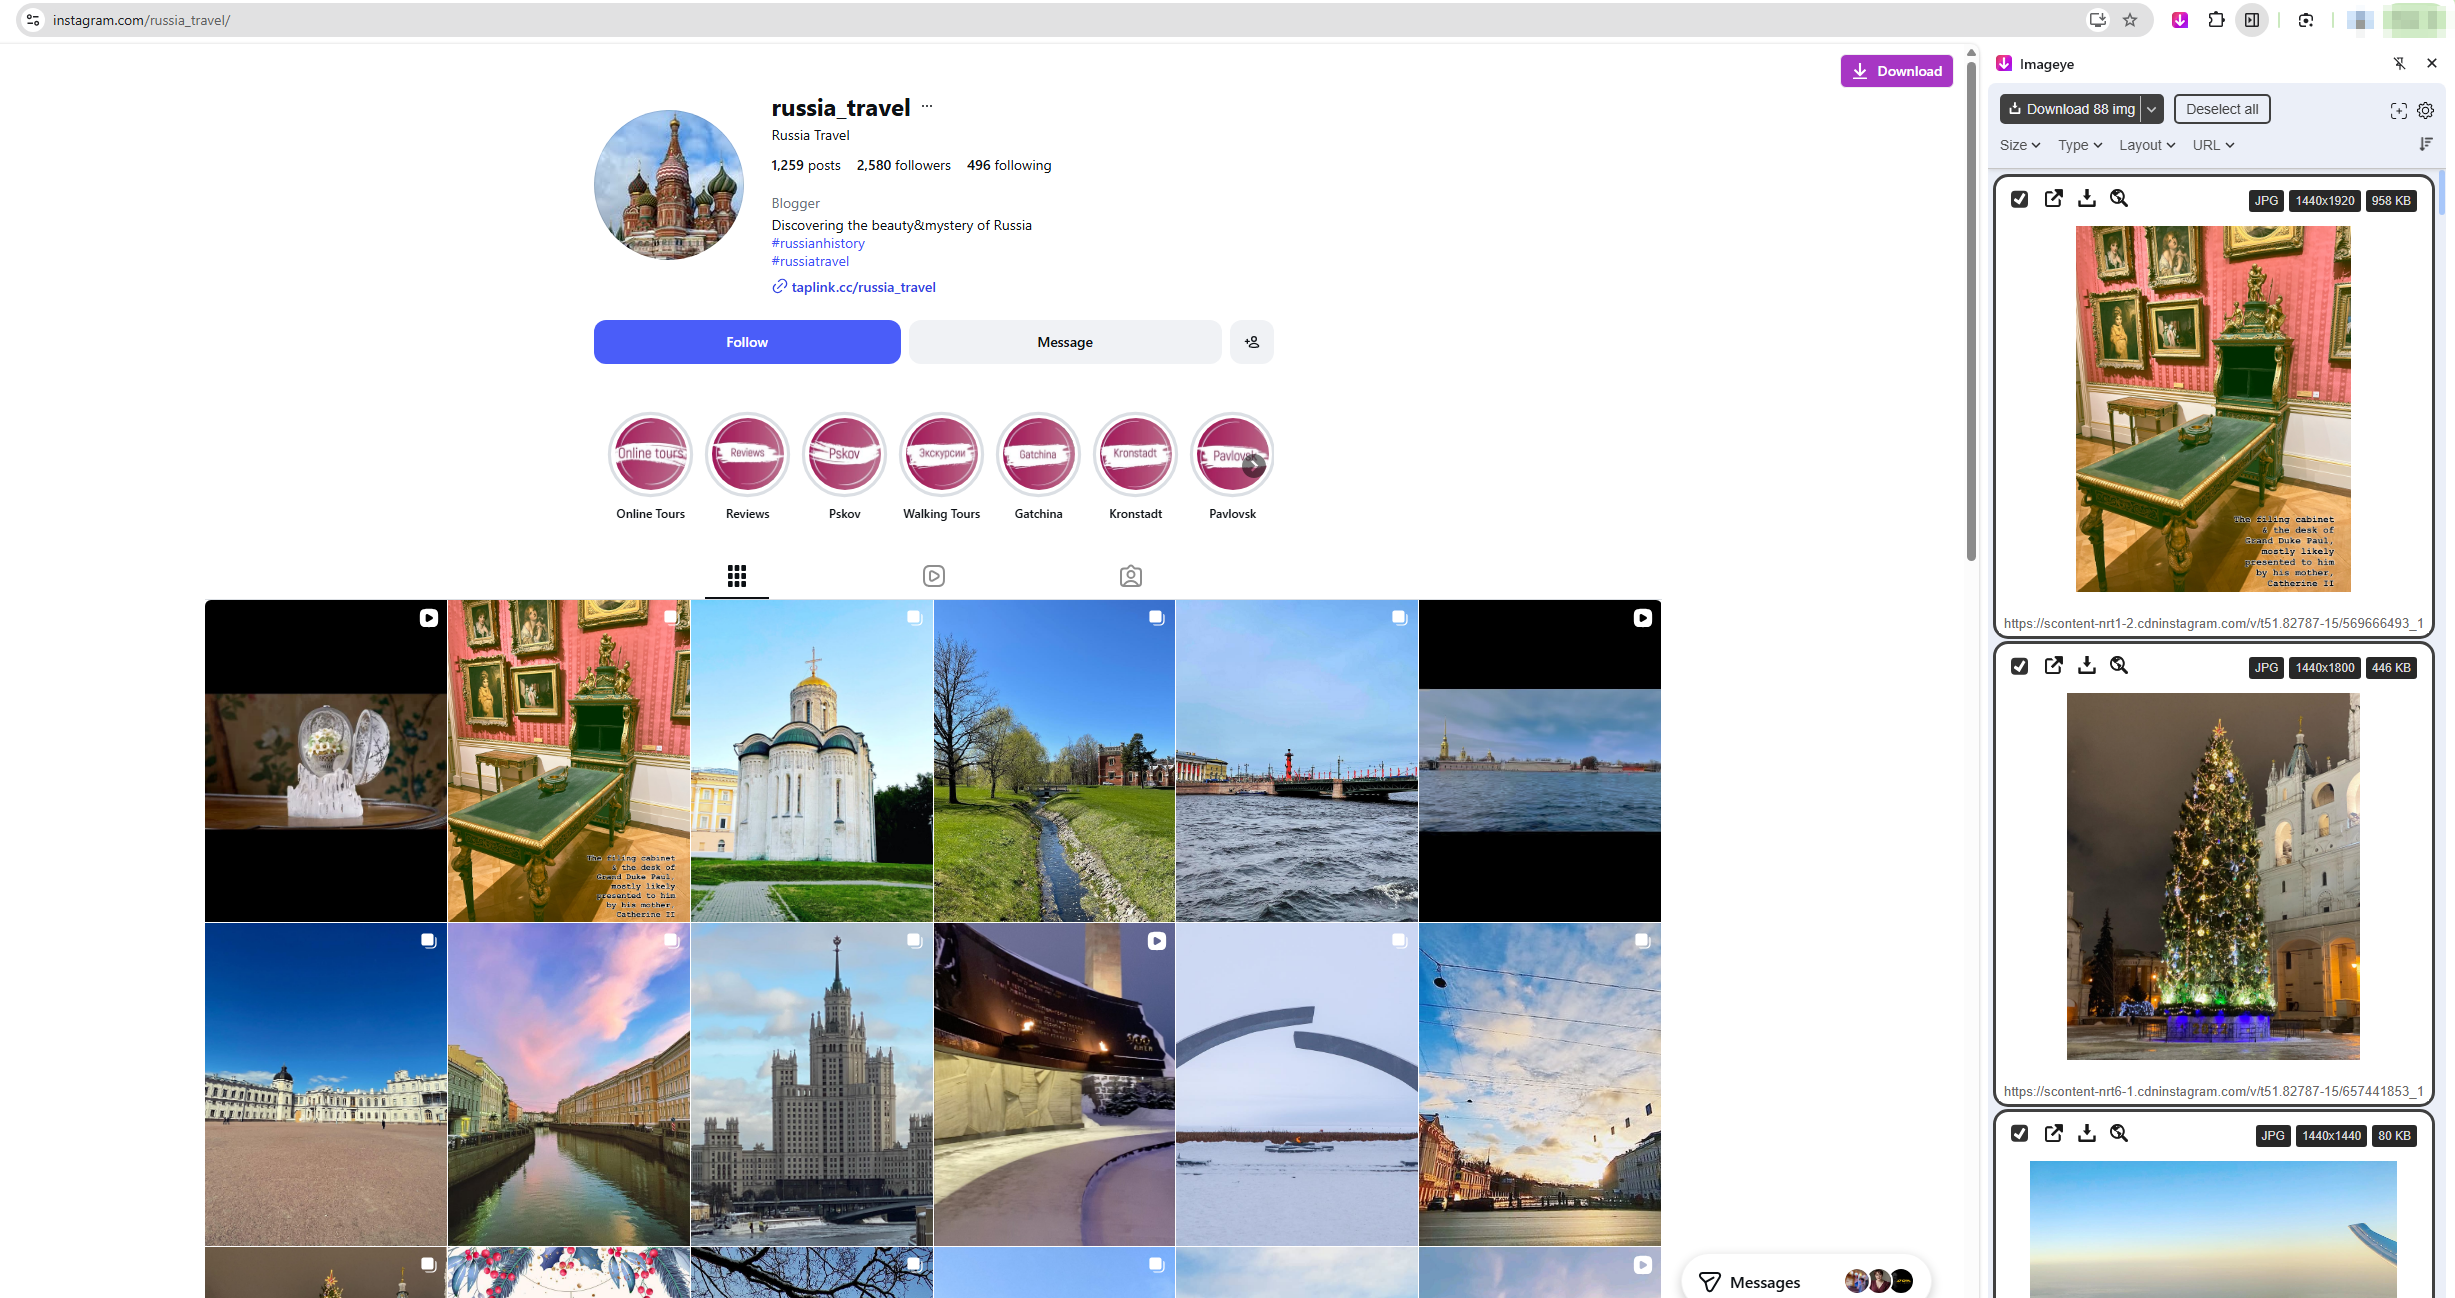The height and width of the screenshot is (1298, 2455).
Task: Open the Online Tours story highlight
Action: pos(650,455)
